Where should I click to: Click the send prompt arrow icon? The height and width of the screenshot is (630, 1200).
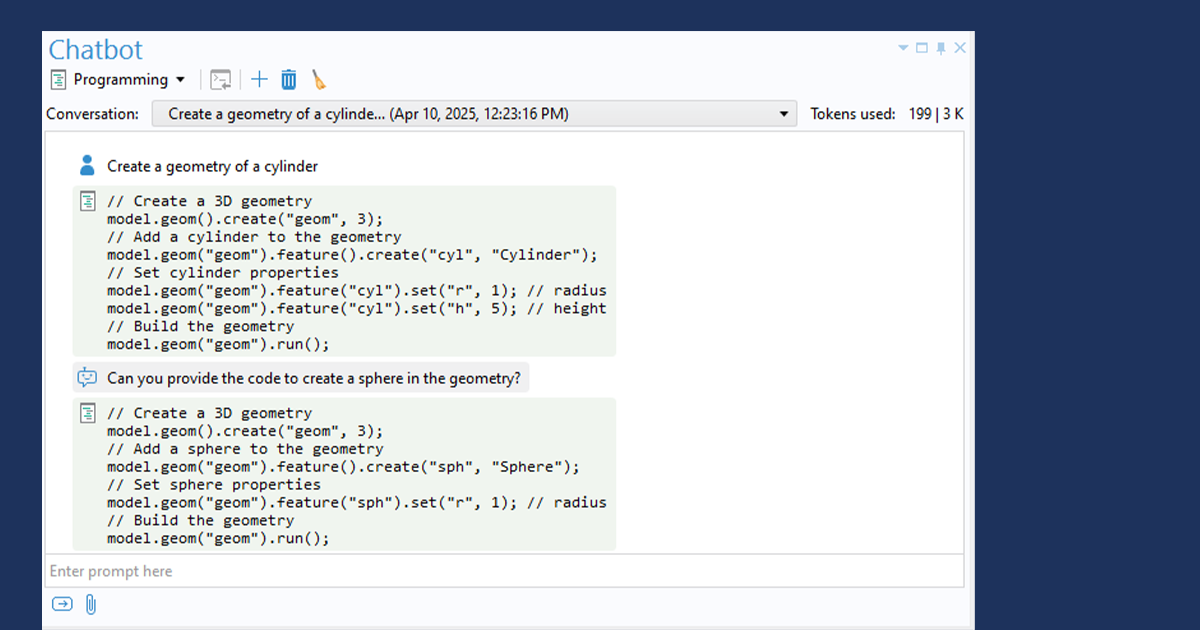(x=62, y=604)
